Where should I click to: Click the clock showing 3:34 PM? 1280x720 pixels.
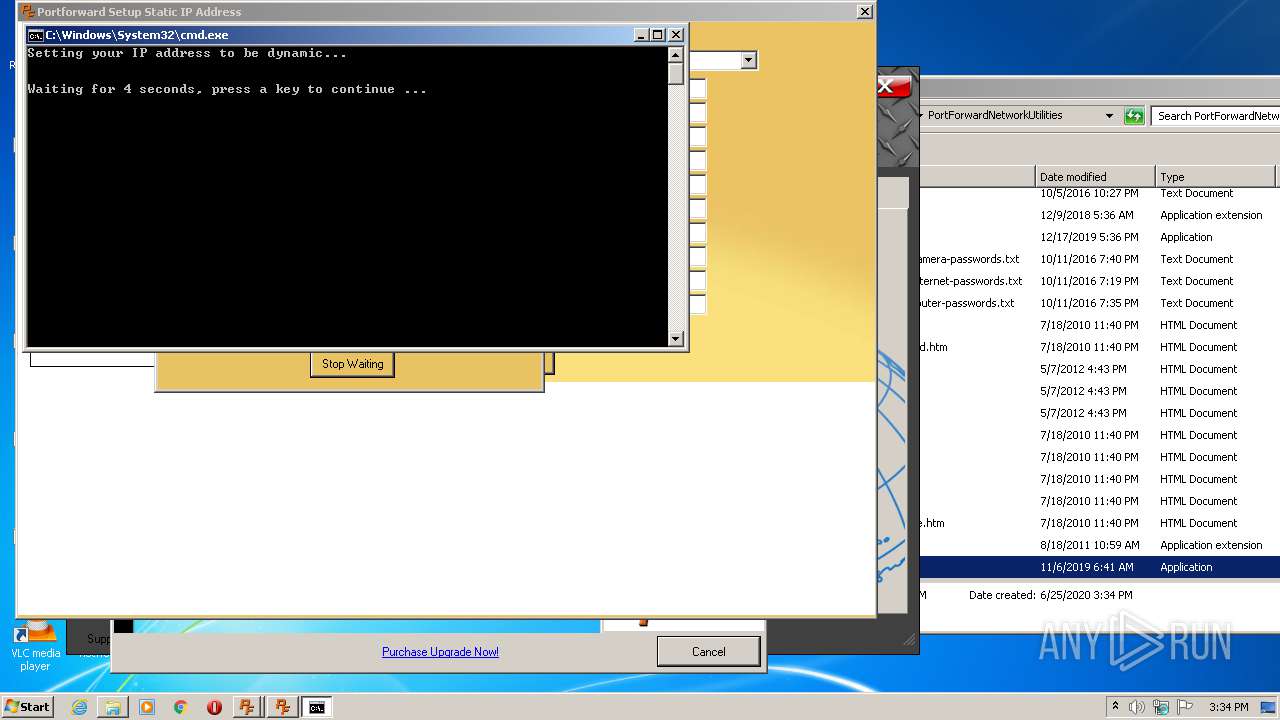[x=1228, y=707]
